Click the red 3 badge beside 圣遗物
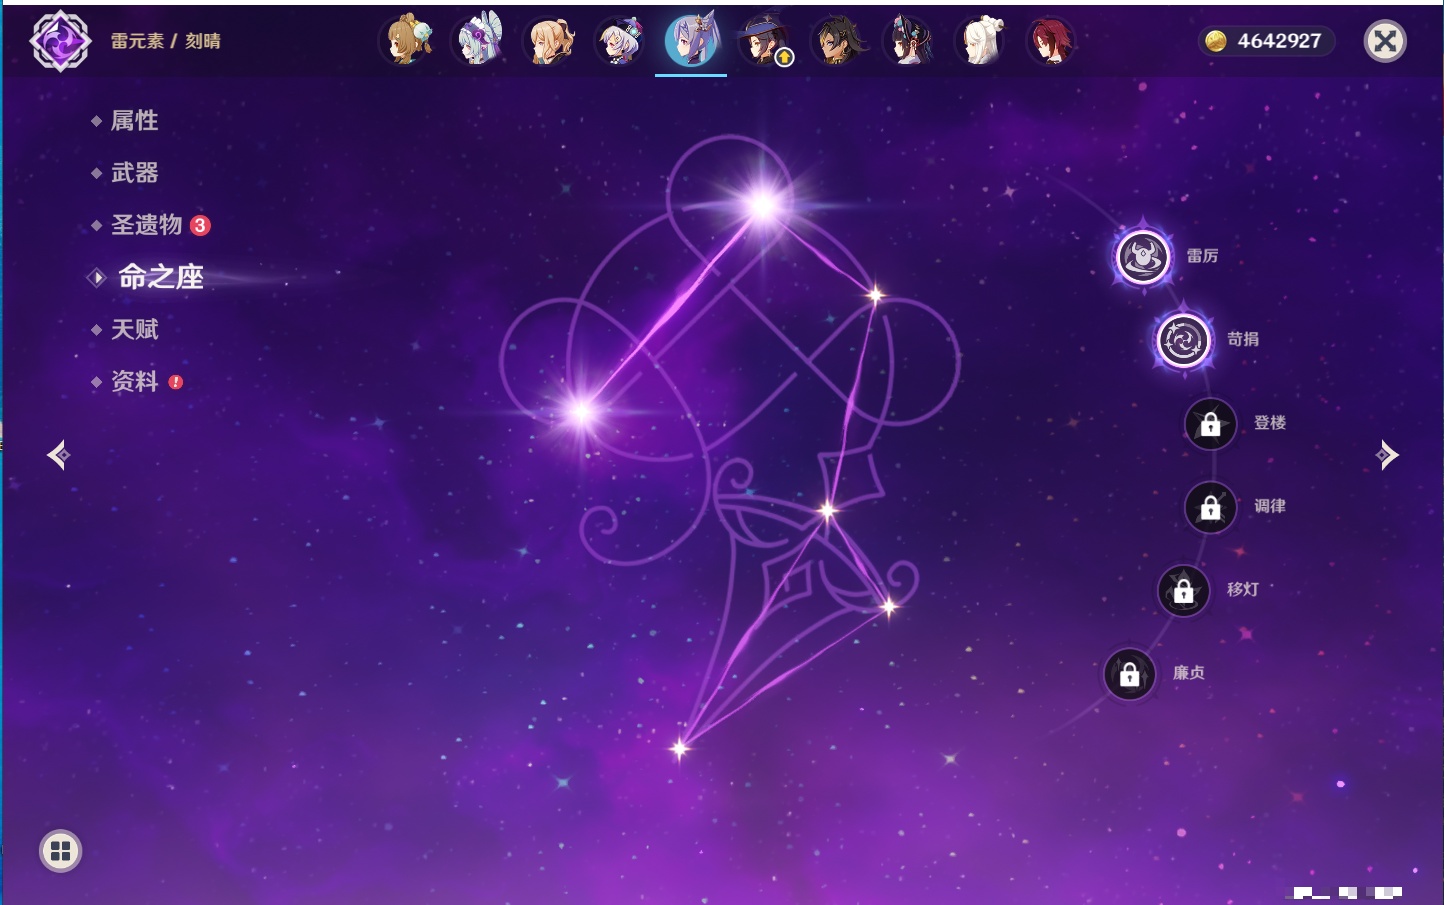The height and width of the screenshot is (905, 1444). 200,225
